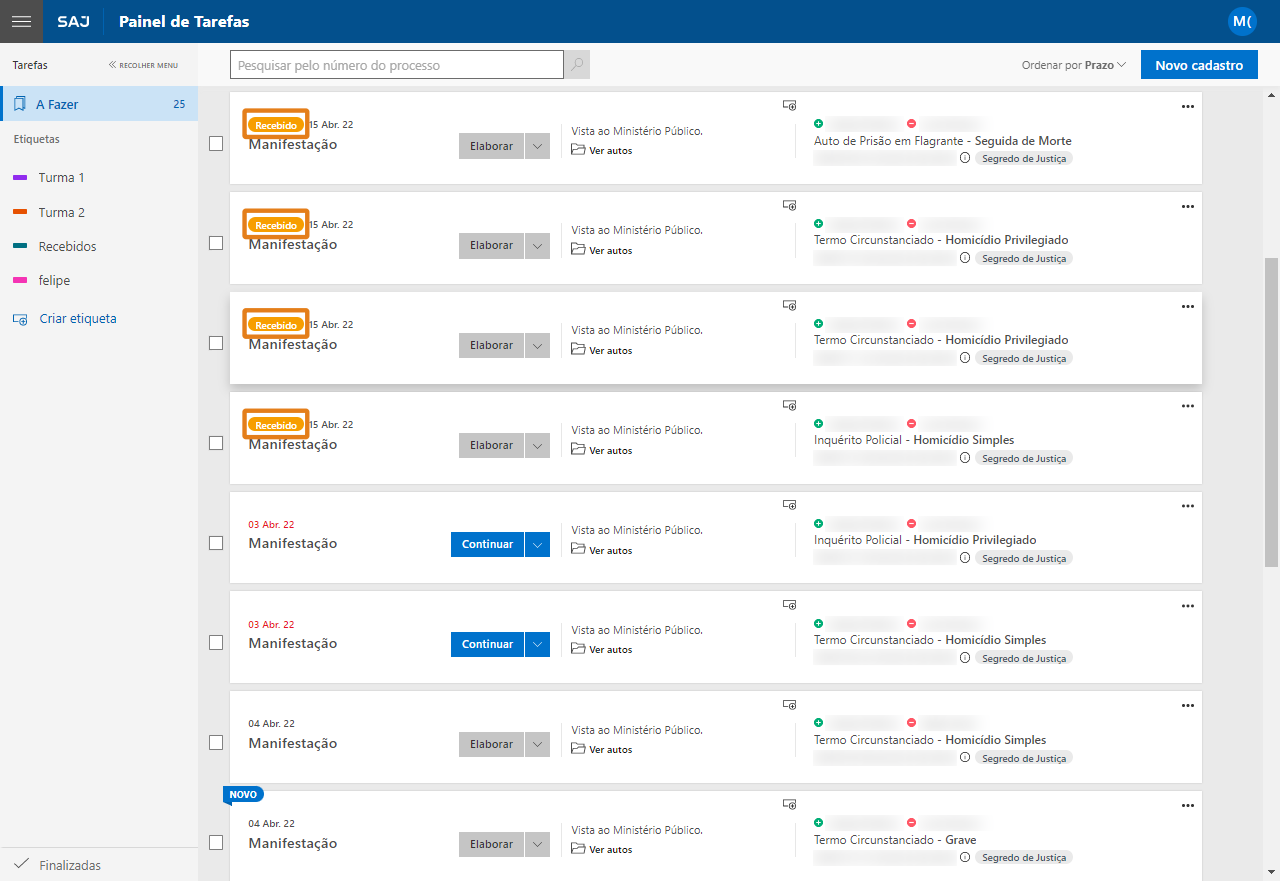Open the Finalizadas task list
The width and height of the screenshot is (1280, 881).
pos(69,865)
